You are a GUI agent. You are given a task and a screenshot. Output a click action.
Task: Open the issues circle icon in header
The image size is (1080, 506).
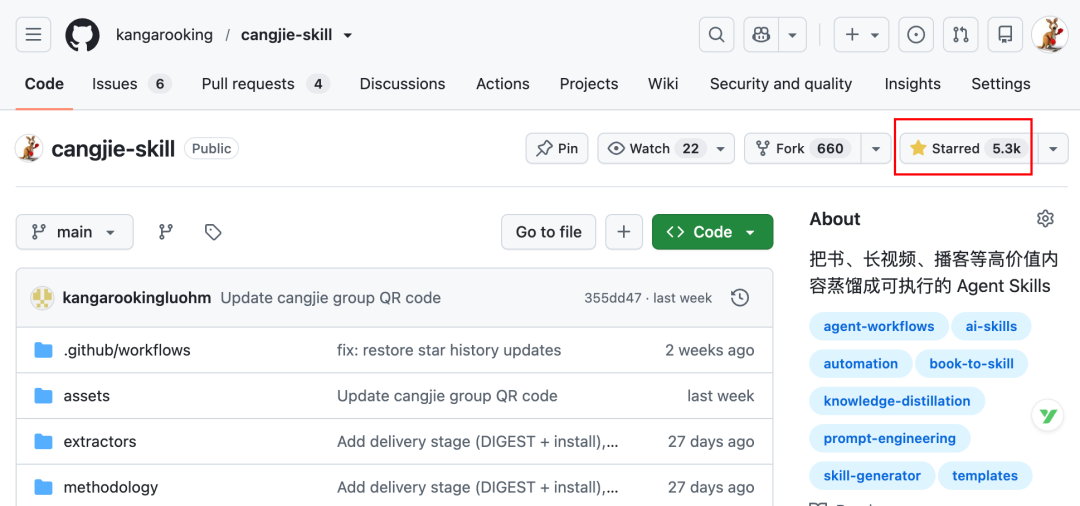[916, 34]
